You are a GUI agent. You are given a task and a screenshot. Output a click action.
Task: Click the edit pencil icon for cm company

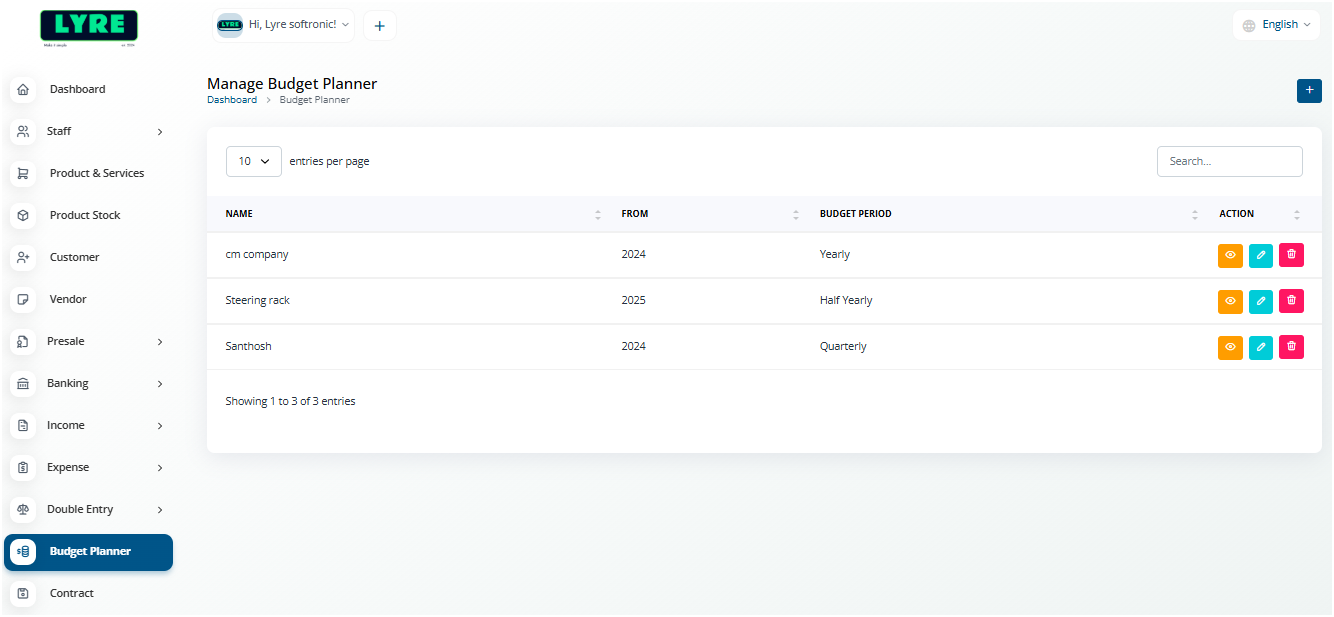(x=1261, y=255)
